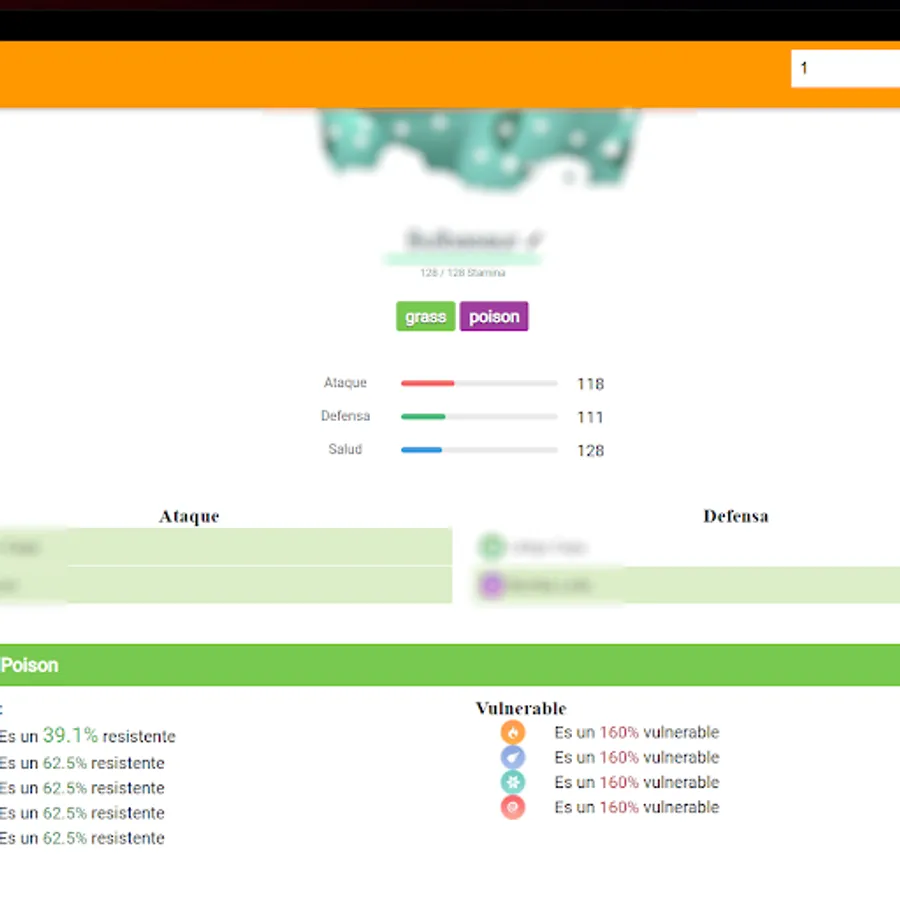This screenshot has width=900, height=900.
Task: Click the first attack move row
Action: 226,546
